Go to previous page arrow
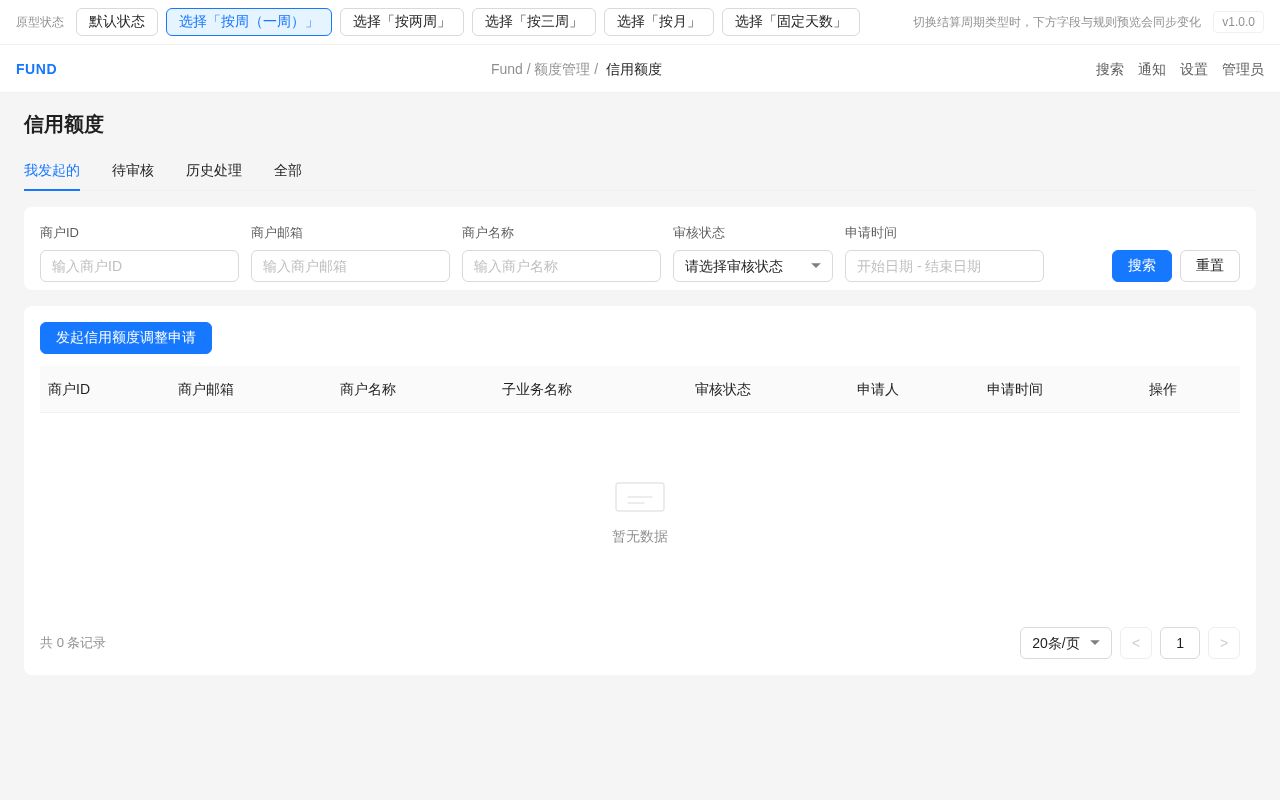This screenshot has width=1280, height=800. coord(1136,643)
